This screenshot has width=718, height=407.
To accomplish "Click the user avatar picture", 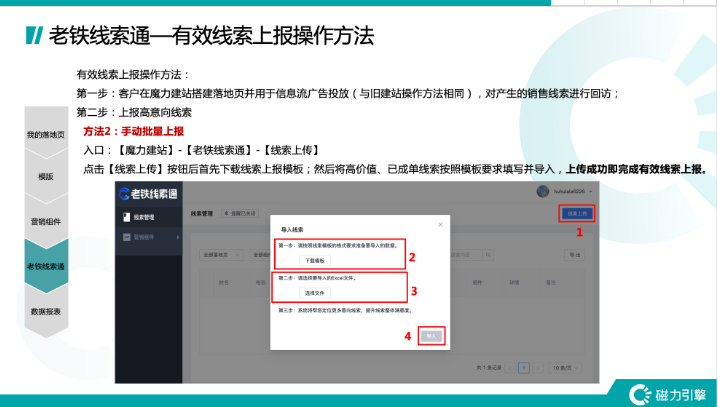I will point(543,191).
